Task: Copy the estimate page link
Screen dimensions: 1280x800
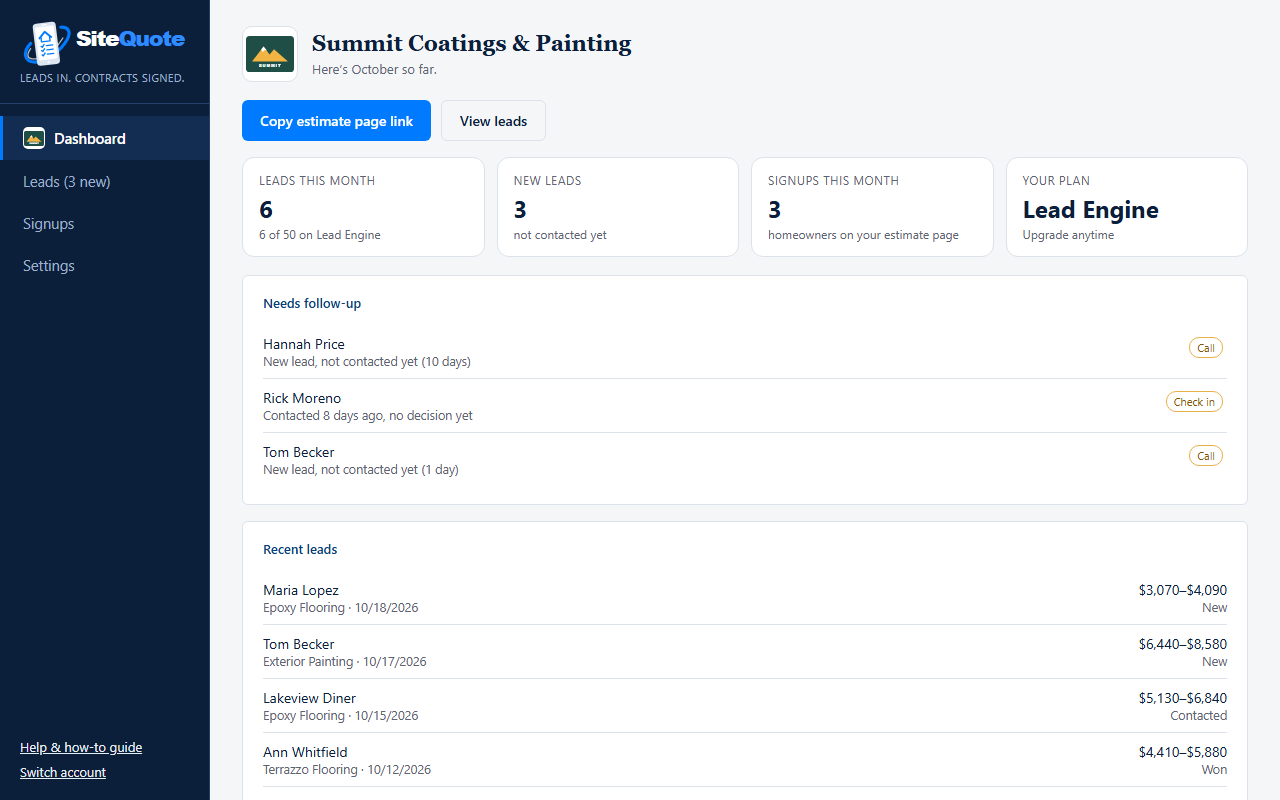Action: [336, 121]
